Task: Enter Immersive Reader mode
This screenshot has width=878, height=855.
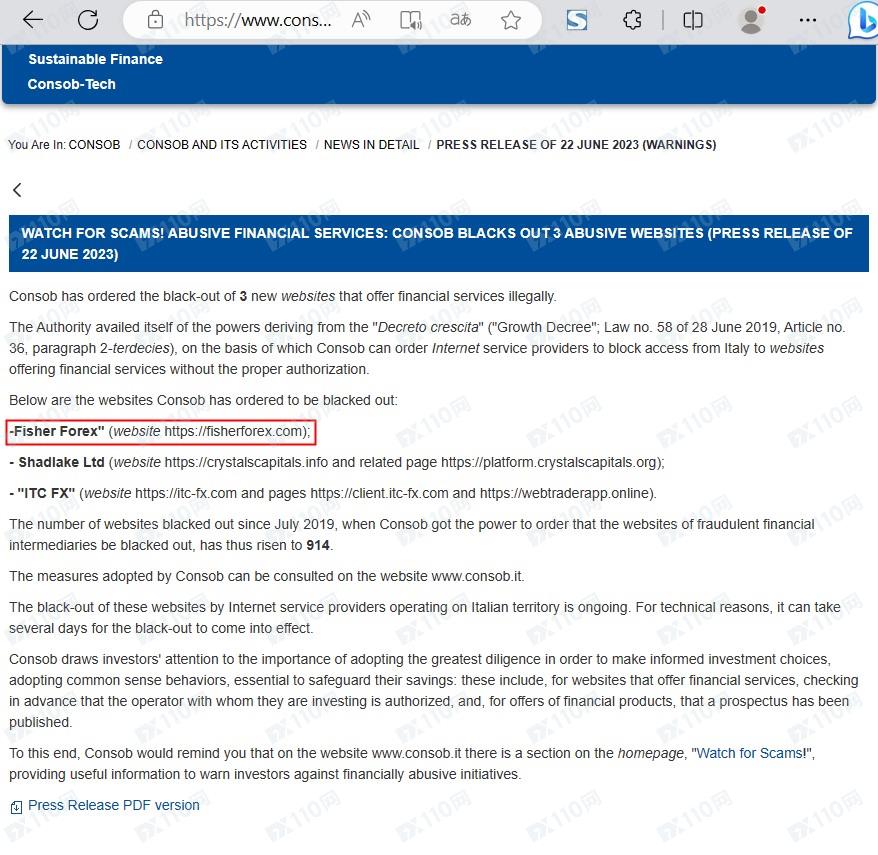Action: click(x=410, y=20)
